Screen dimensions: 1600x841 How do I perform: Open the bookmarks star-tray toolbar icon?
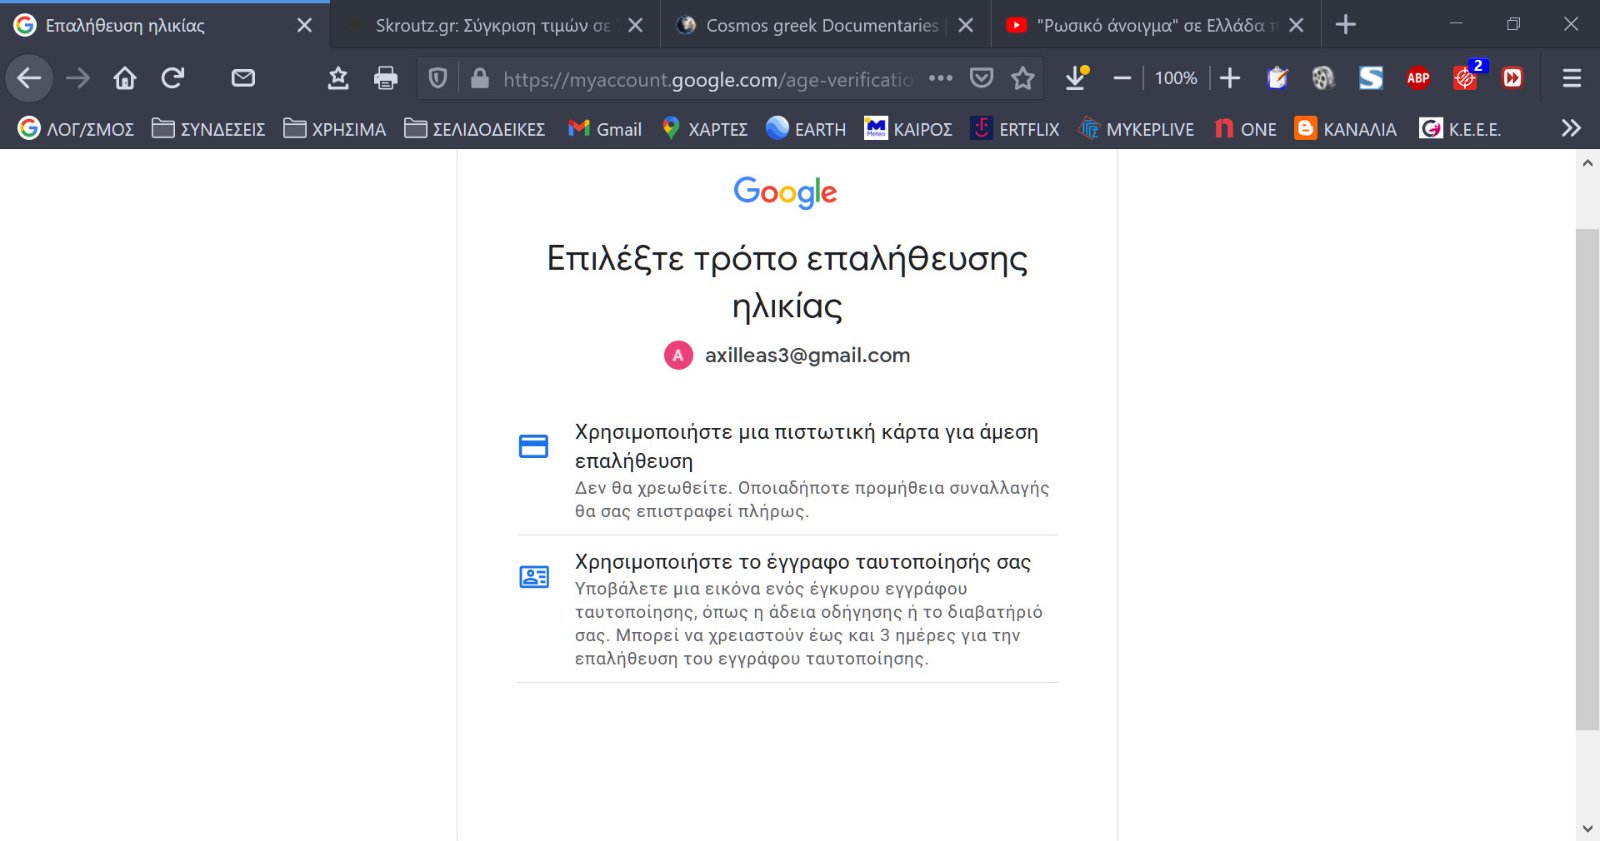pyautogui.click(x=338, y=78)
